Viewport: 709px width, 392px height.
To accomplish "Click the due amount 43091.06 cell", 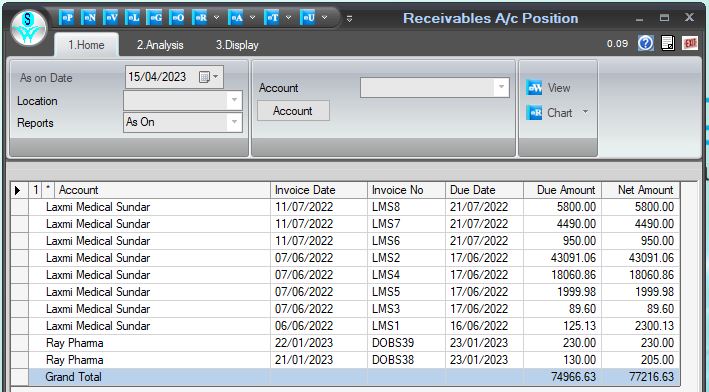I will 562,258.
